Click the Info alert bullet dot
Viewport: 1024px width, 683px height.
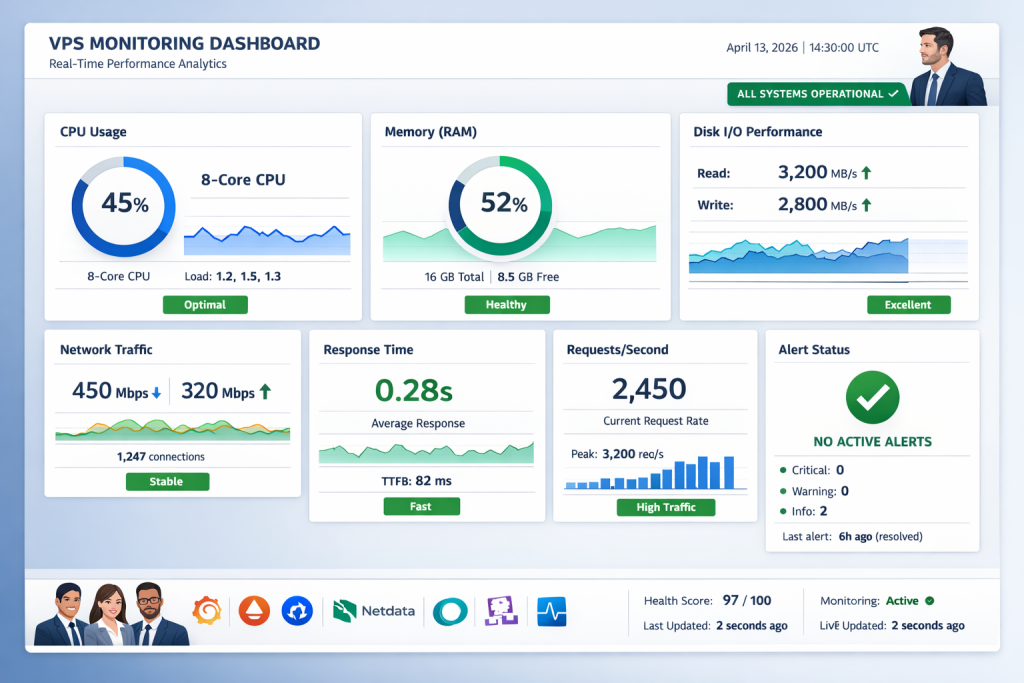coord(783,511)
